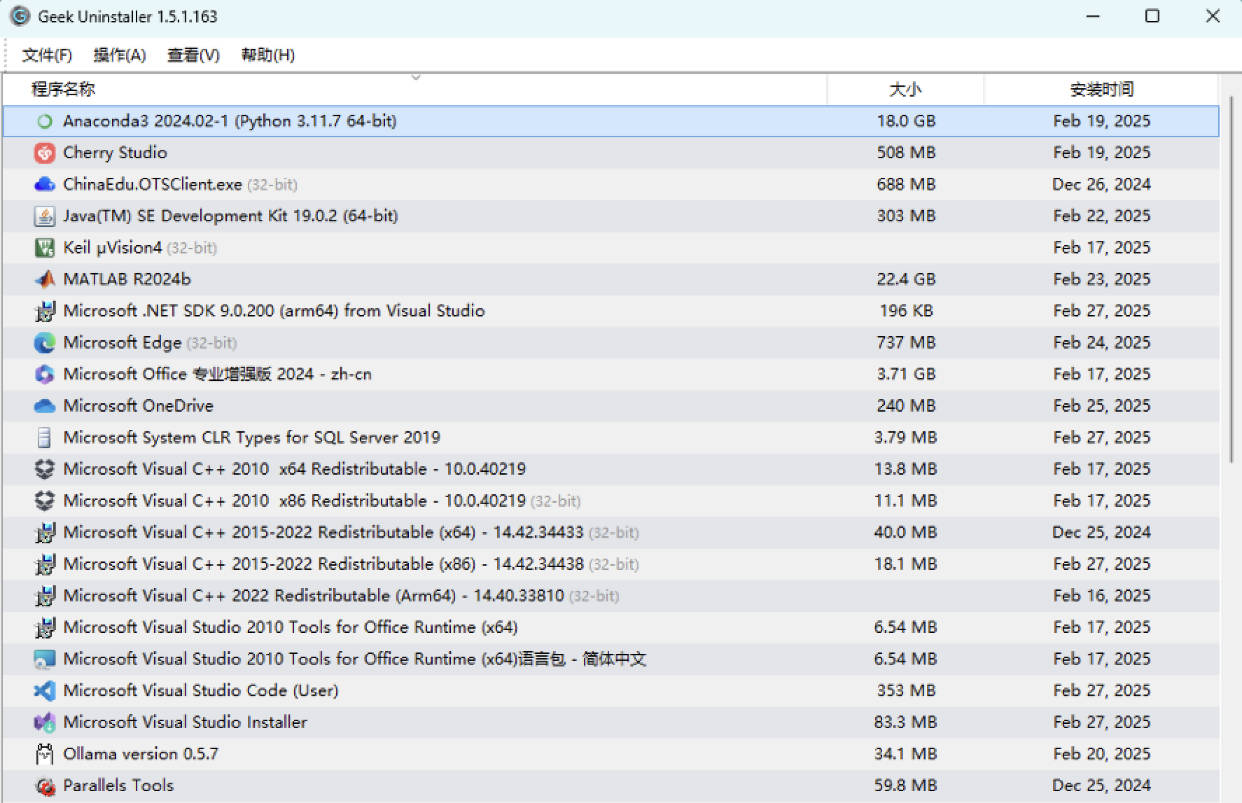The image size is (1242, 803).
Task: Click the 59.8 MB size value
Action: click(905, 786)
